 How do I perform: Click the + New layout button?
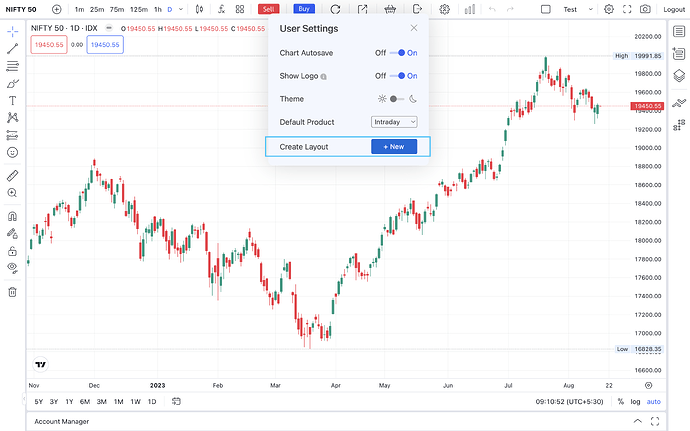click(x=394, y=147)
